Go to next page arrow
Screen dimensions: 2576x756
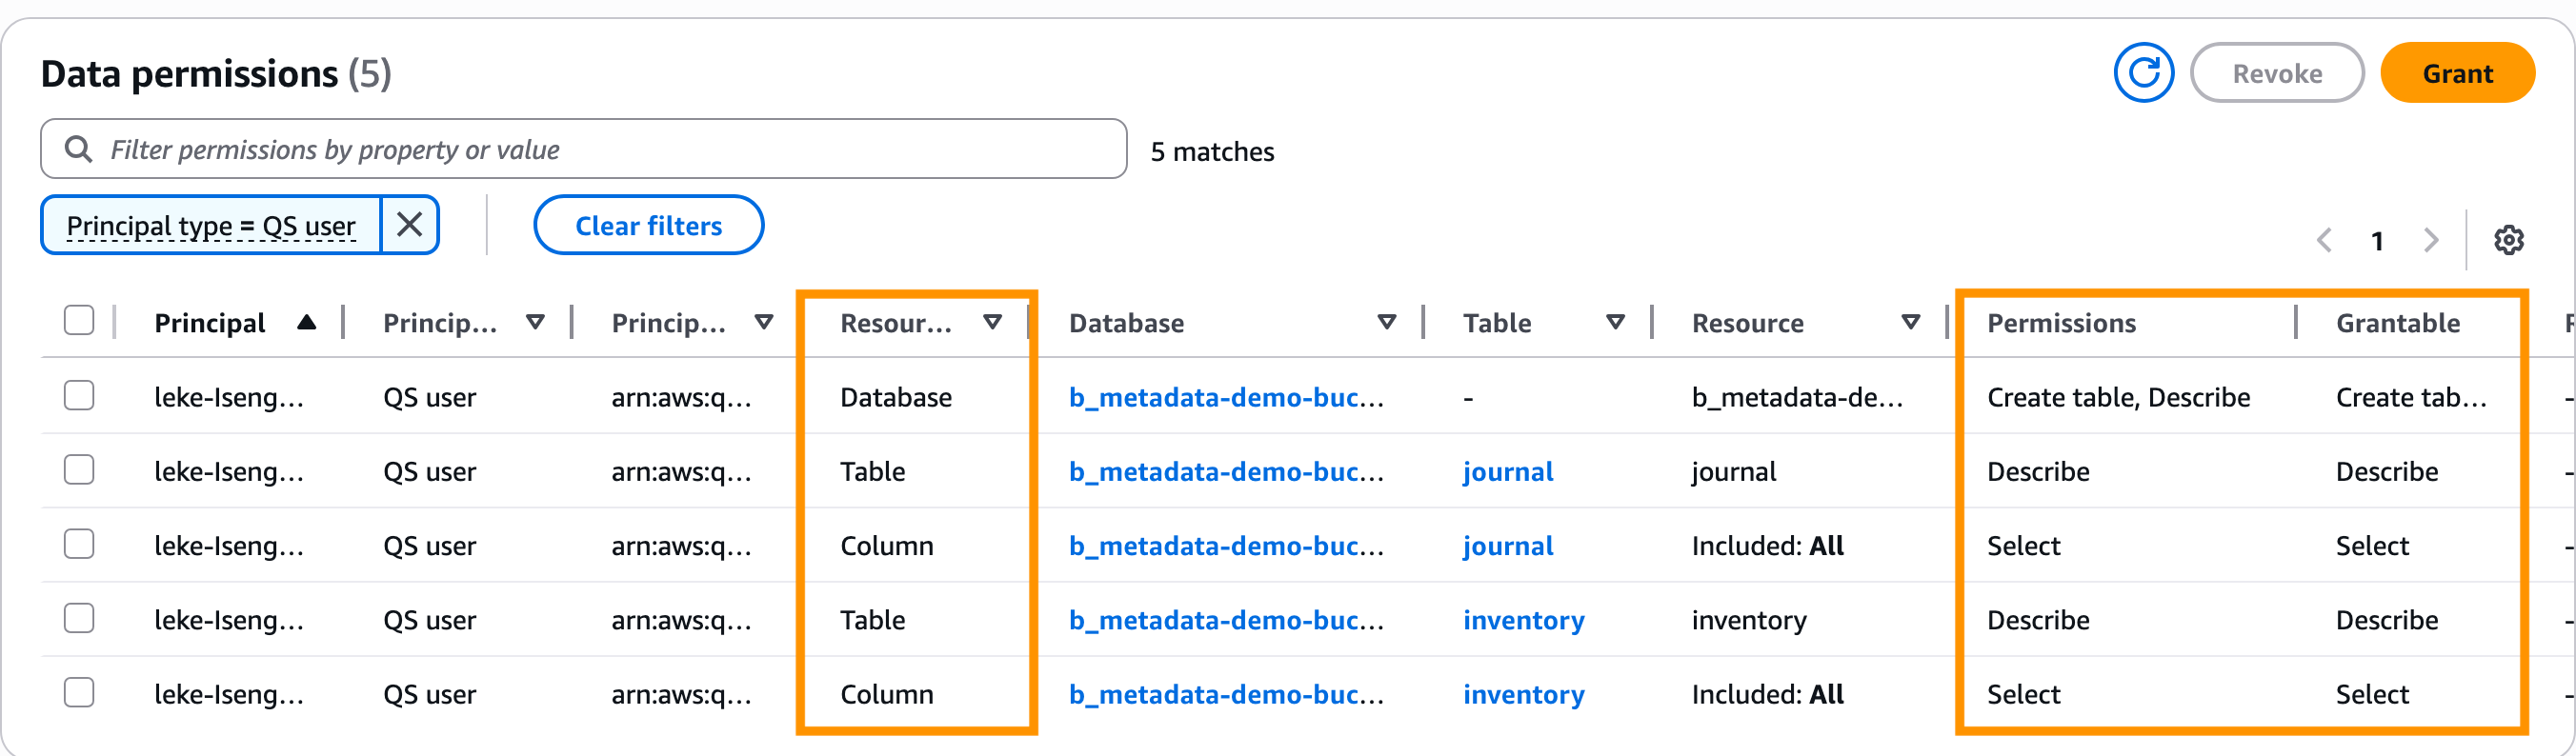[2431, 241]
